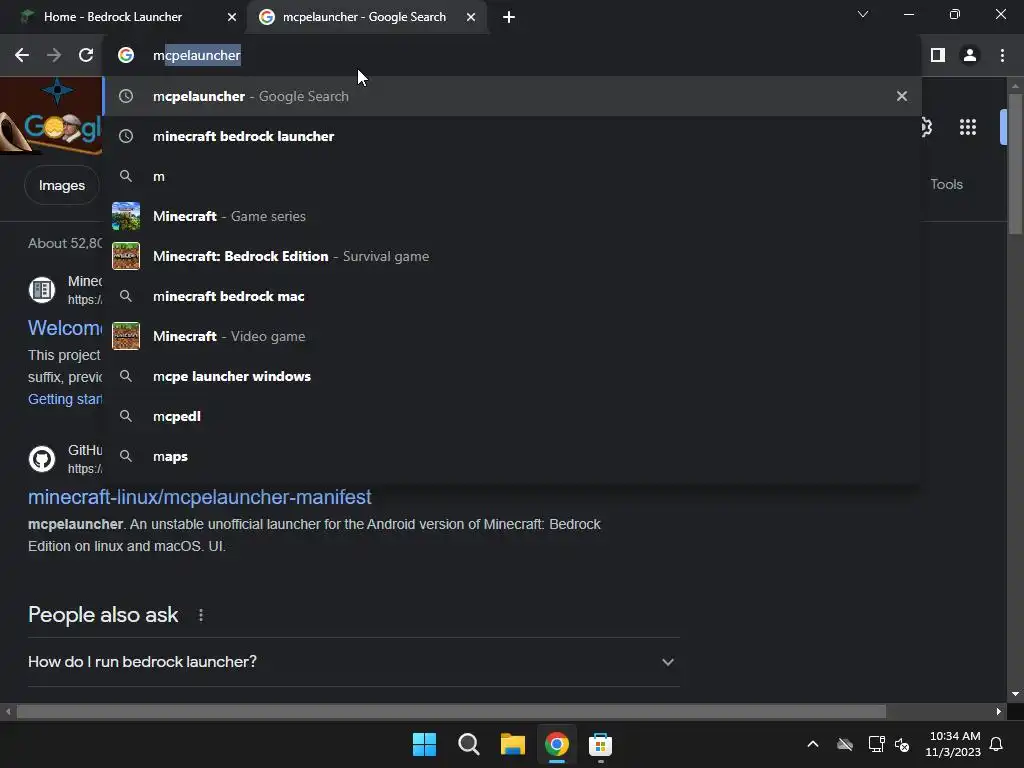Open the Windows Start menu
Viewport: 1024px width, 768px height.
[424, 744]
